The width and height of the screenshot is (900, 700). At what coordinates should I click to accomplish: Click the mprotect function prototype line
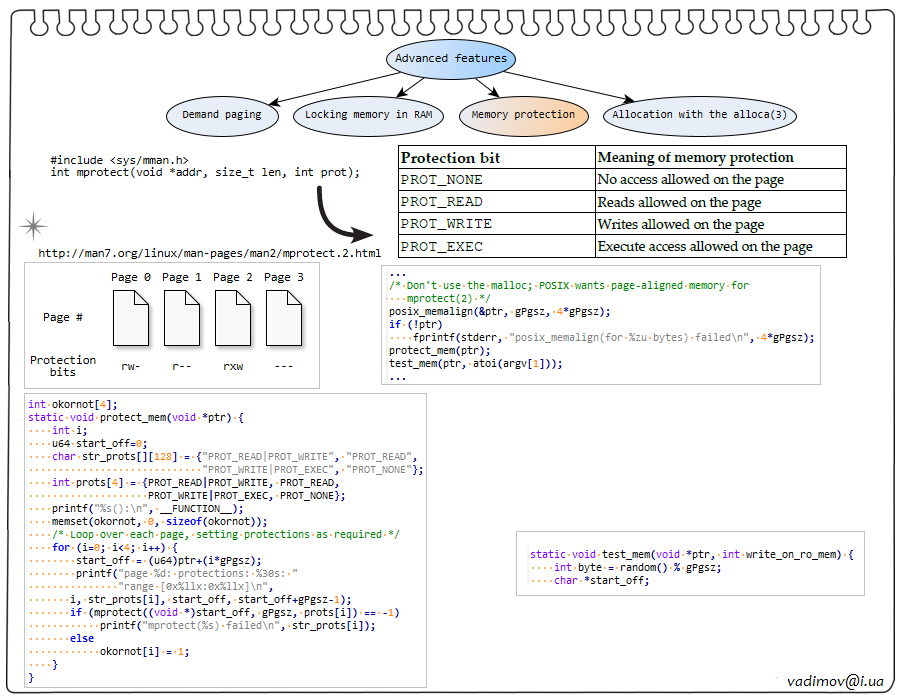[204, 172]
